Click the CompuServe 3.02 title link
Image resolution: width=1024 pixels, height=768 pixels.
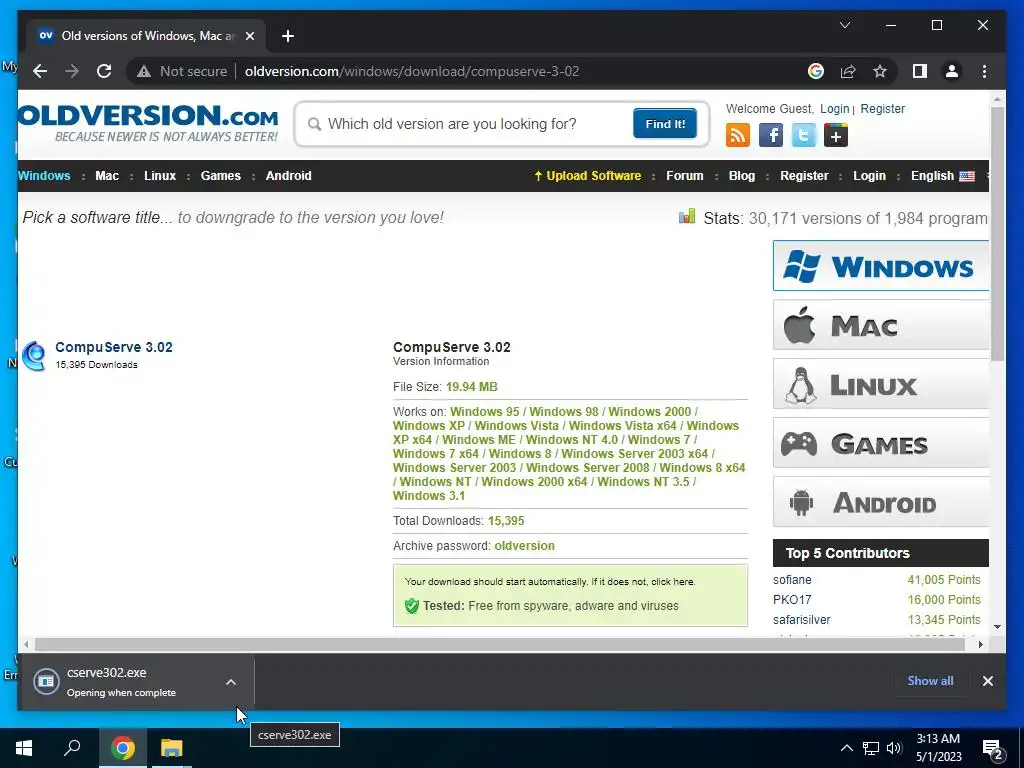(114, 347)
